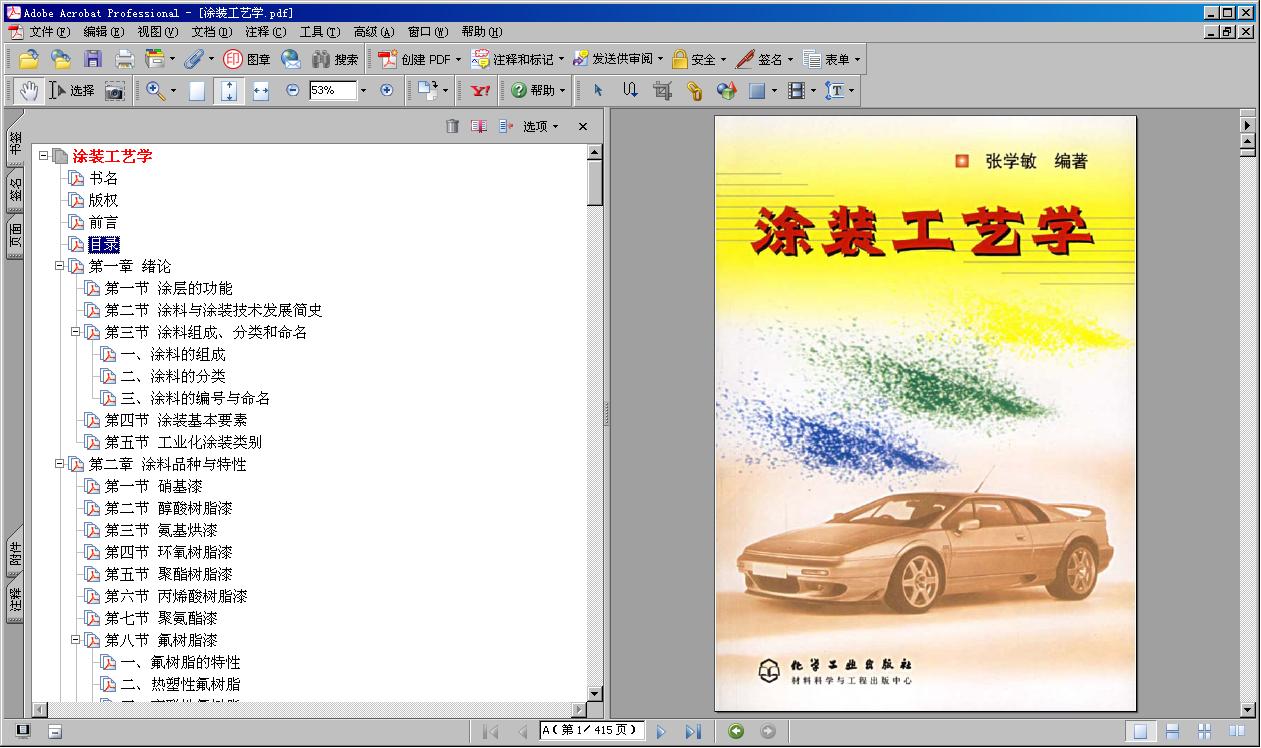Collapse 第二章 涂料品种与特性 node
Image resolution: width=1261 pixels, height=748 pixels.
(60, 464)
